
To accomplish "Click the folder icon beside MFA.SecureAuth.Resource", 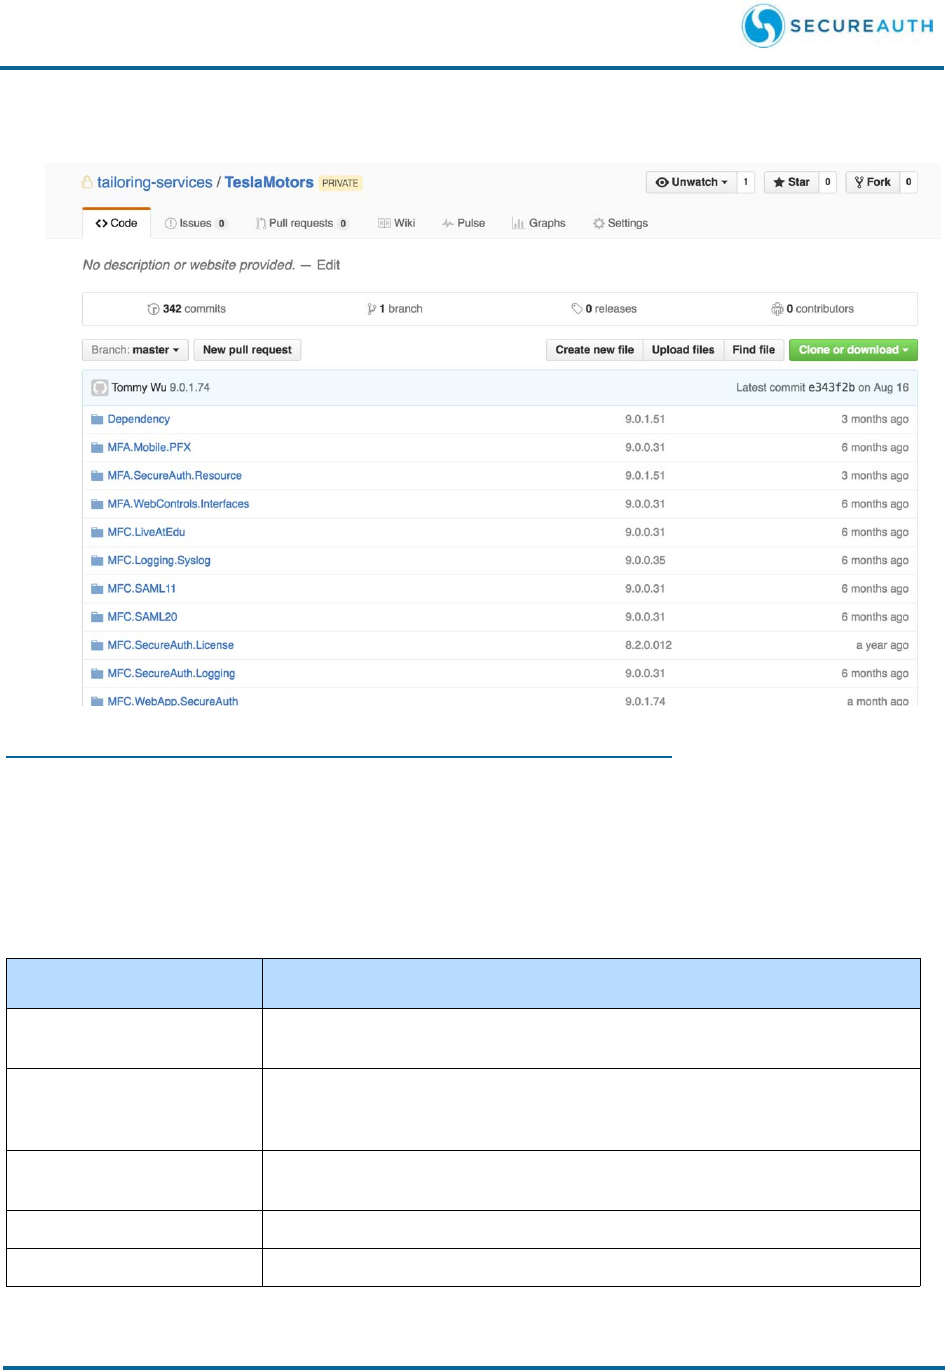I will pos(97,476).
